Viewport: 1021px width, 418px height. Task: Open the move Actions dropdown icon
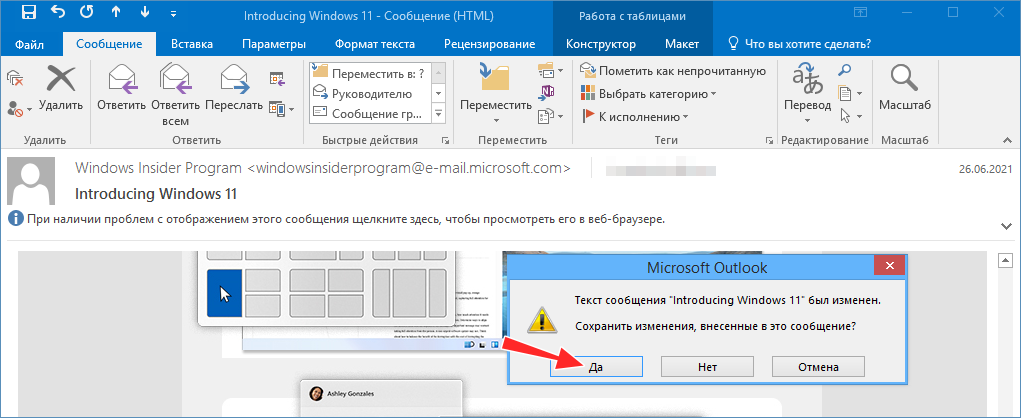[550, 116]
